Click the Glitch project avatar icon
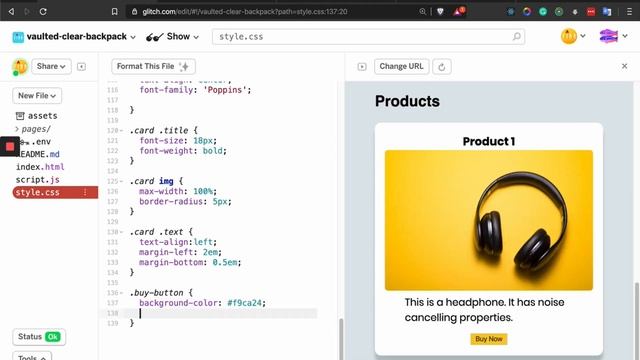This screenshot has height=360, width=640. click(x=18, y=37)
